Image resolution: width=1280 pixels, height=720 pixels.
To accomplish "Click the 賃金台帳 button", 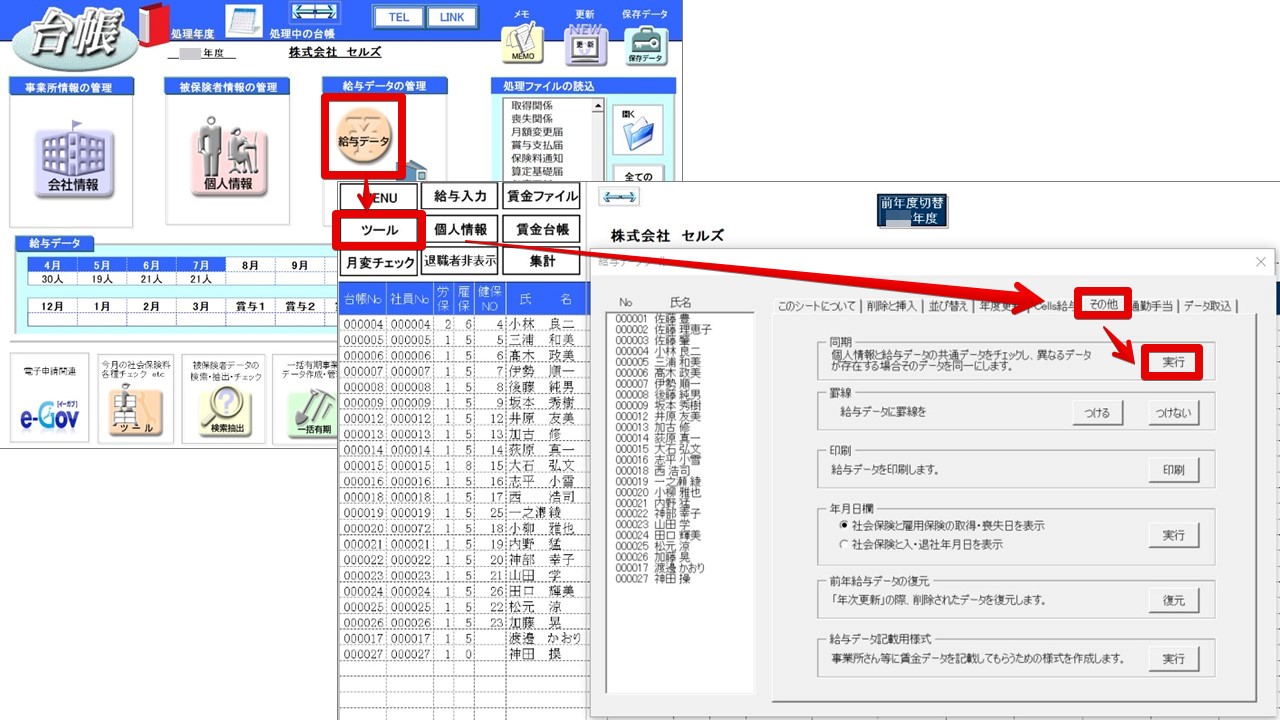I will tap(541, 229).
